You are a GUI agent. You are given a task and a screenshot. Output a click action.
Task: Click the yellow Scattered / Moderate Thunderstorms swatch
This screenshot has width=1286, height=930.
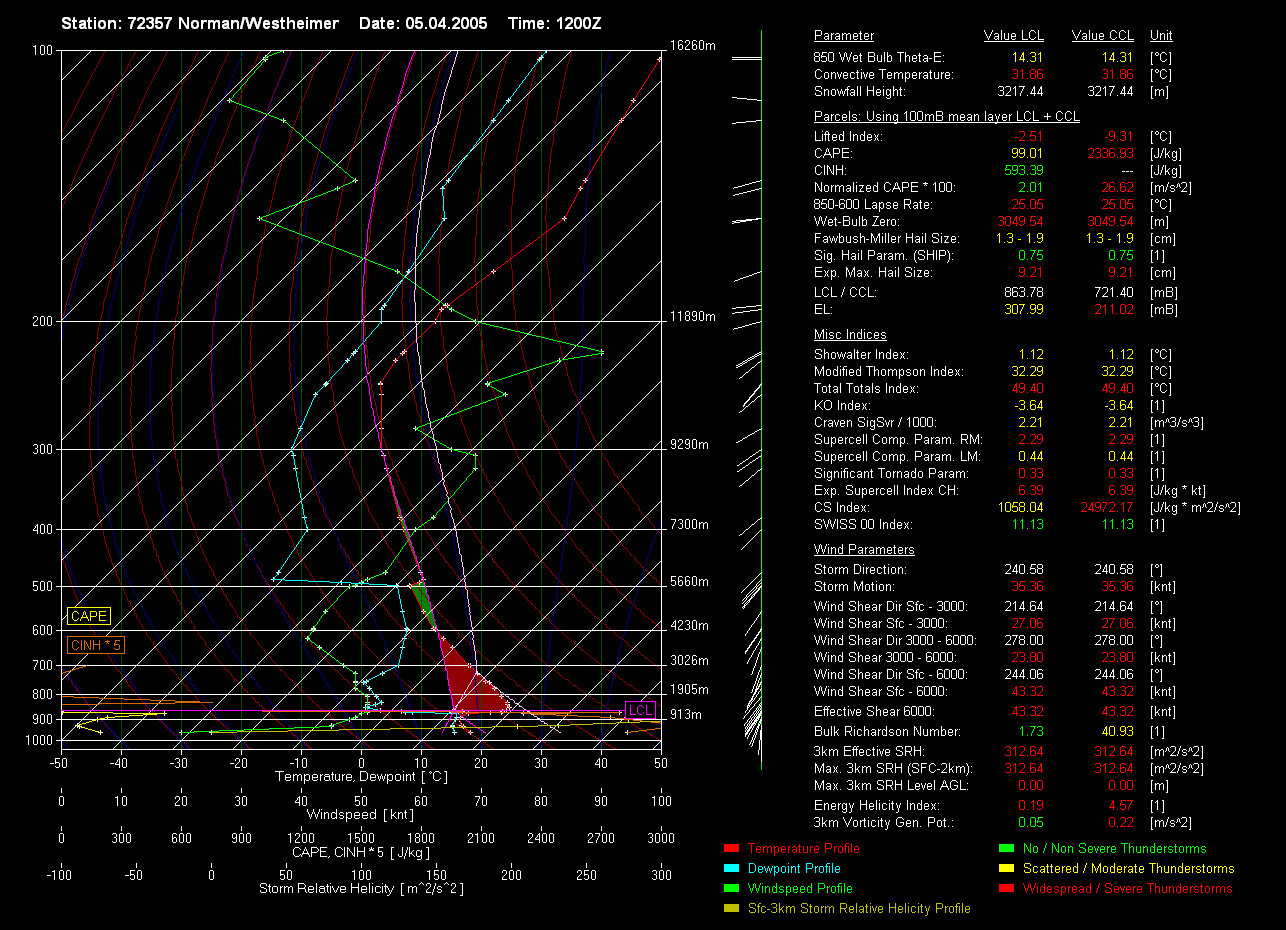click(1004, 869)
